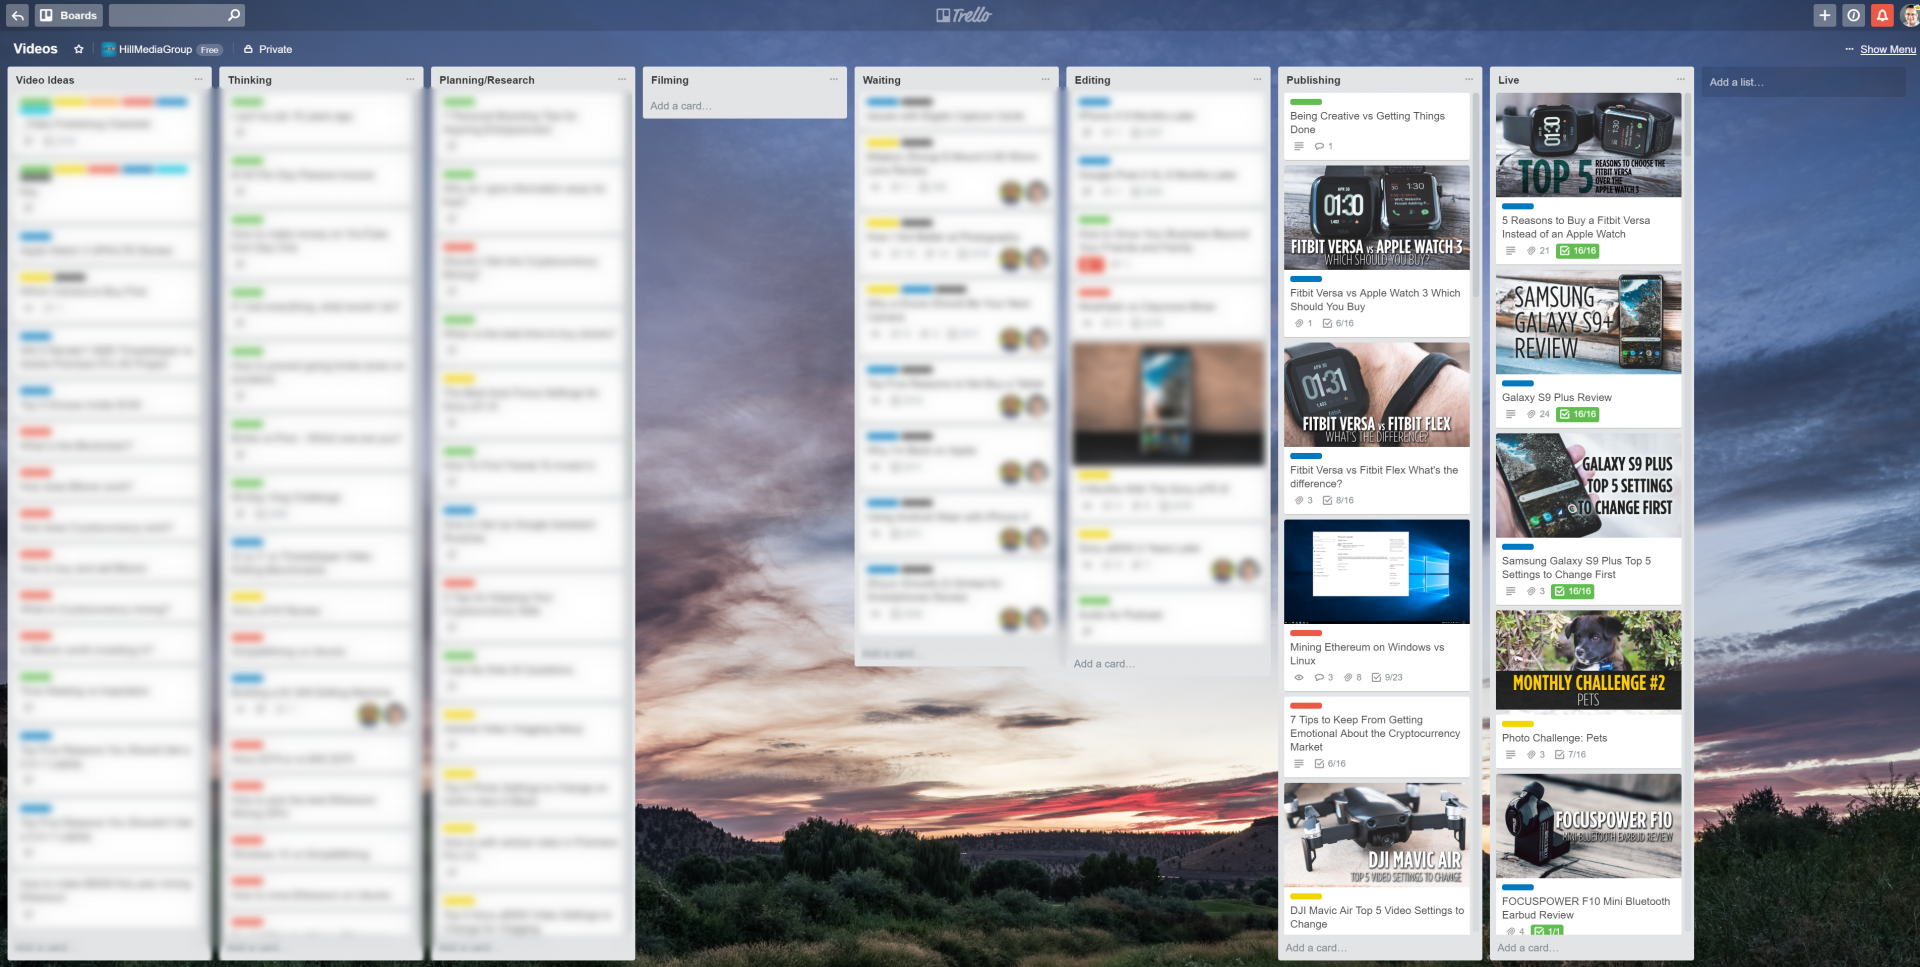Click Add a list field
The width and height of the screenshot is (1920, 967).
[1803, 82]
